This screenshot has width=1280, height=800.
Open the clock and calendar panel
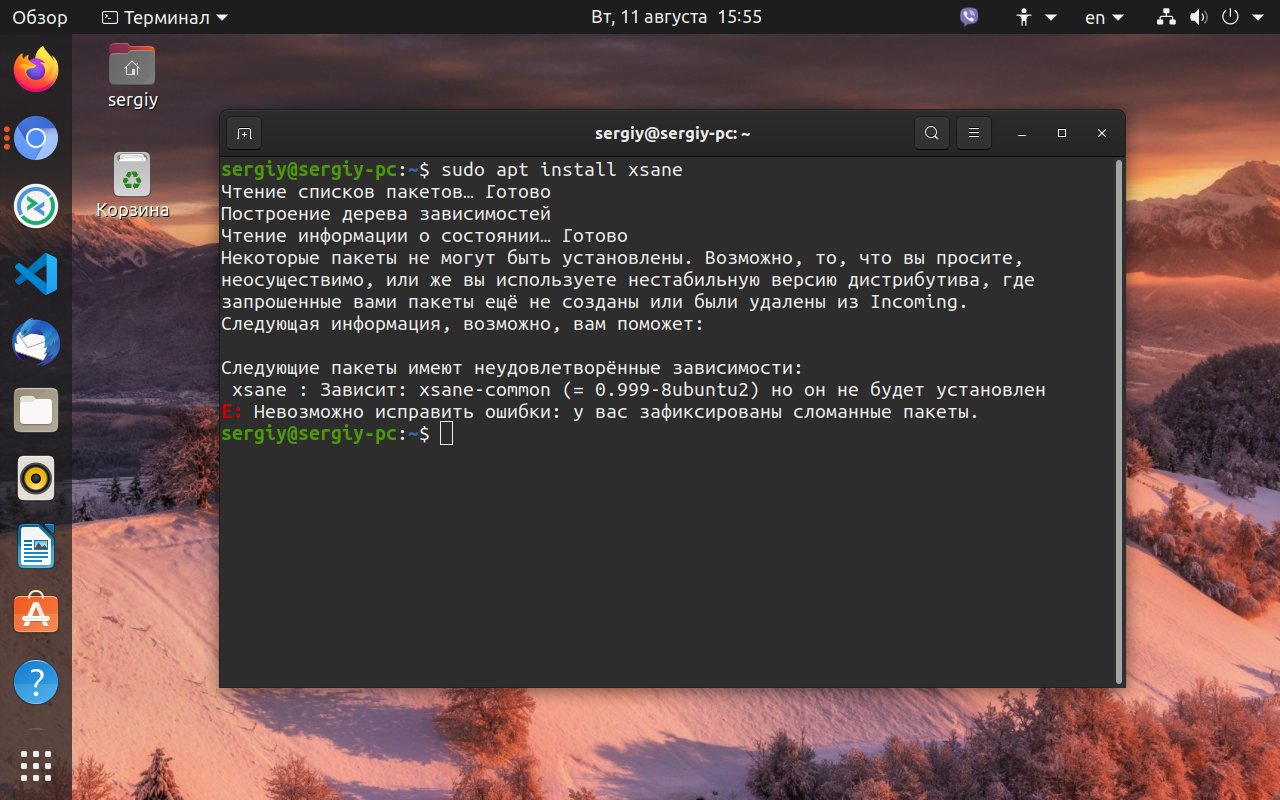pos(676,17)
